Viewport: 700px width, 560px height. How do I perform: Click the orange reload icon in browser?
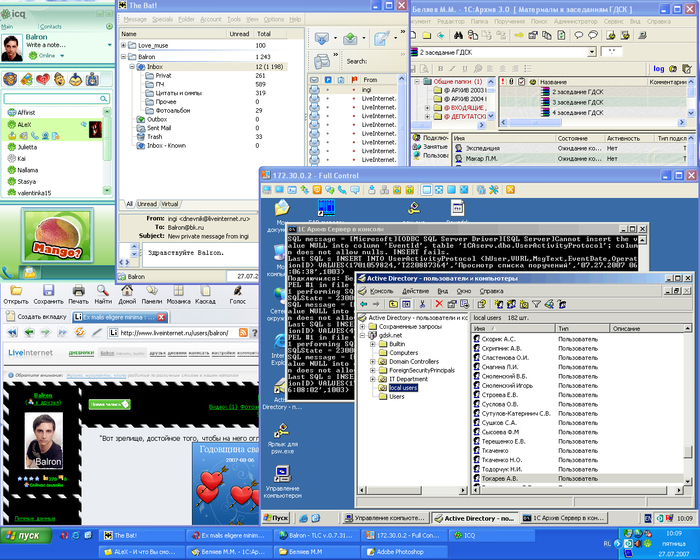[79, 332]
